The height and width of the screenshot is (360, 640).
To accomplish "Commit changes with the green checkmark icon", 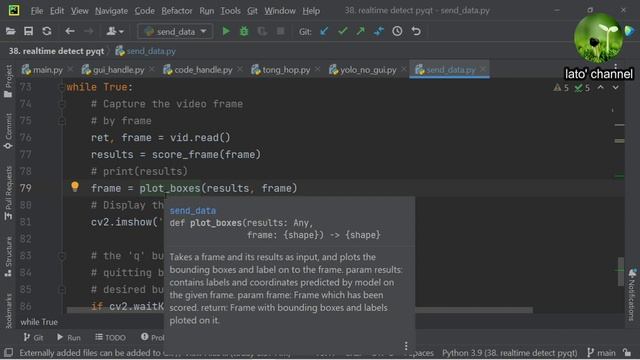I will [x=342, y=31].
